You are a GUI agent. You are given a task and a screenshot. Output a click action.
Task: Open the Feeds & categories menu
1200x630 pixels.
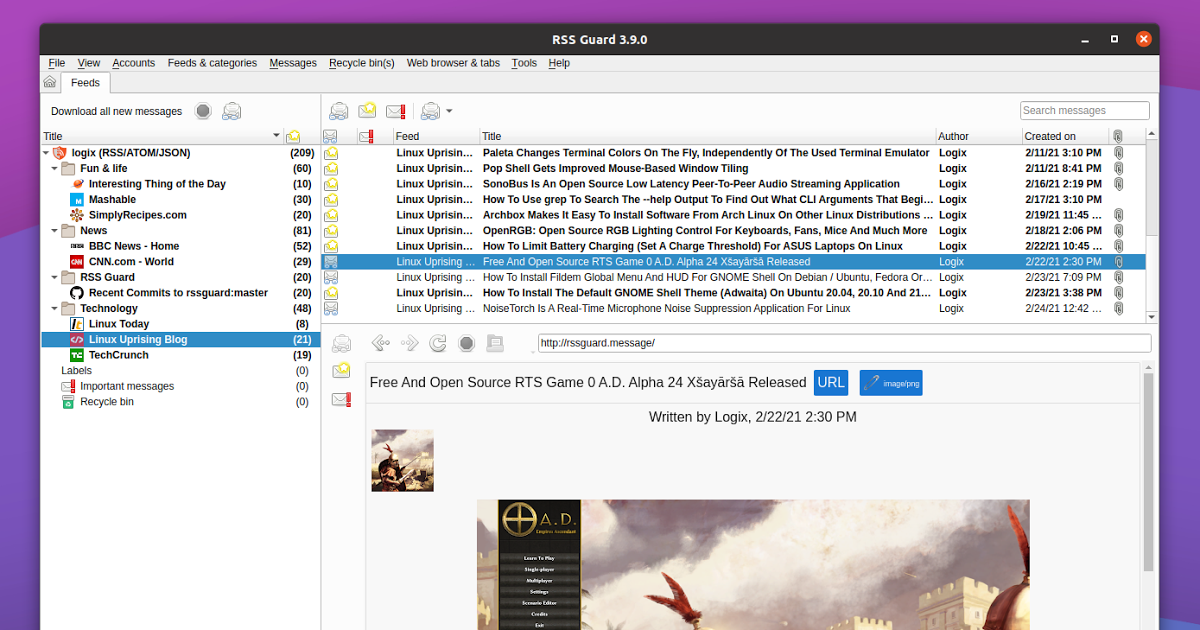(212, 63)
